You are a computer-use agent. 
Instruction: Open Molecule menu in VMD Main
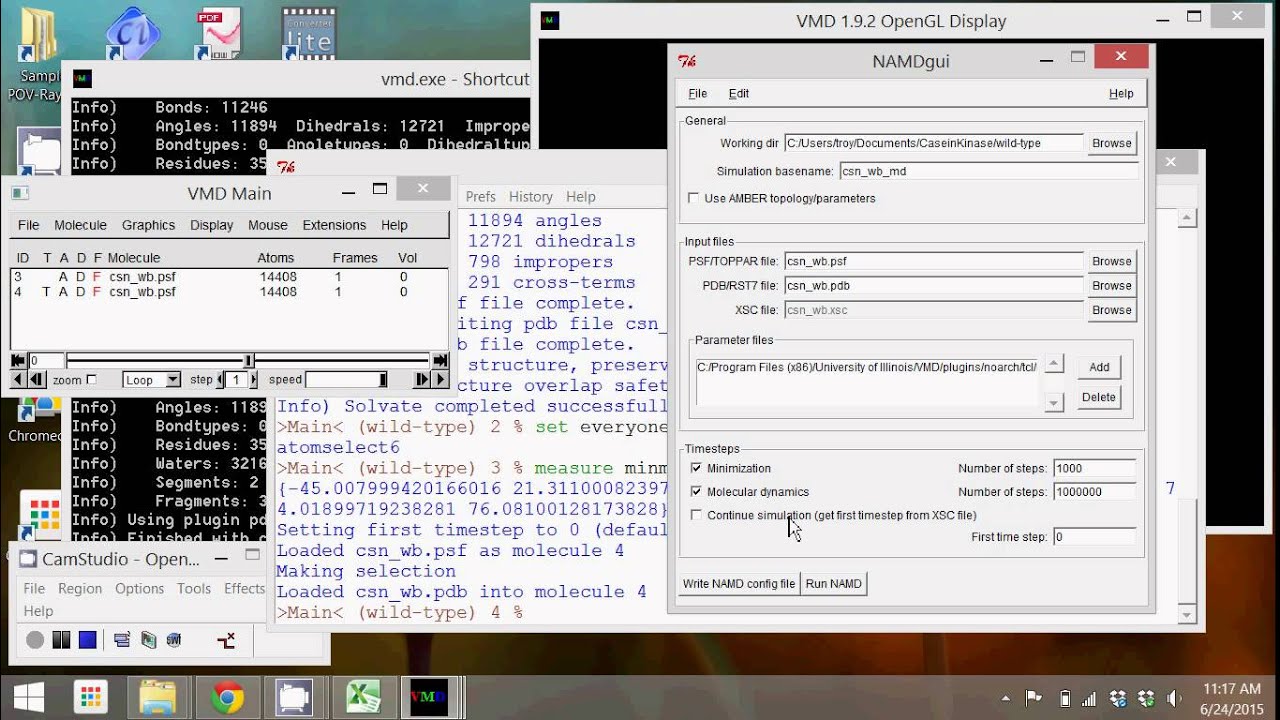(80, 225)
